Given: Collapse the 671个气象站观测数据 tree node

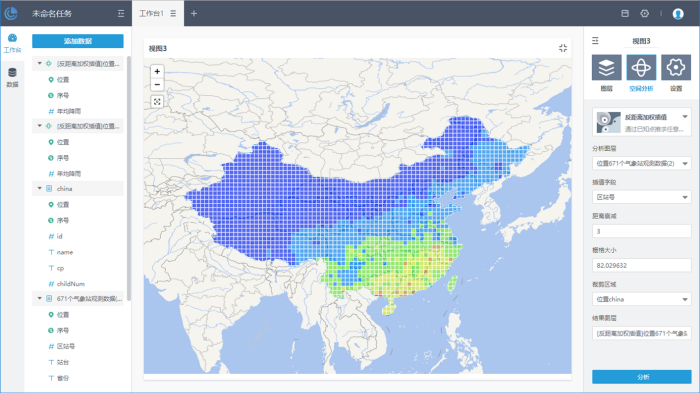Looking at the screenshot, I should point(39,298).
